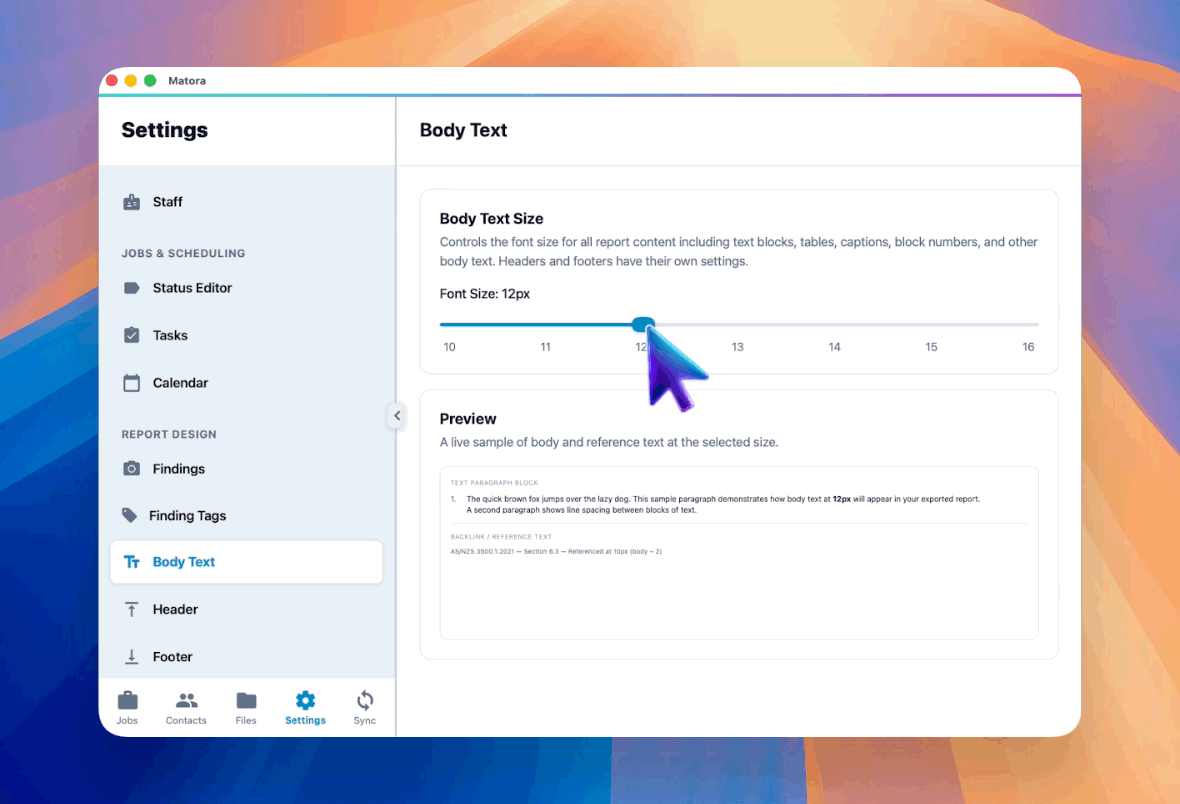Open Staff settings via badge icon
Screen dimensions: 1180x804
[x=132, y=202]
